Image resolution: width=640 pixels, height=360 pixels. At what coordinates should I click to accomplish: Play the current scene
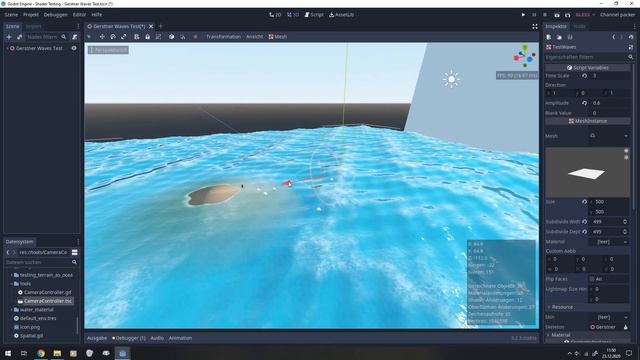click(557, 15)
